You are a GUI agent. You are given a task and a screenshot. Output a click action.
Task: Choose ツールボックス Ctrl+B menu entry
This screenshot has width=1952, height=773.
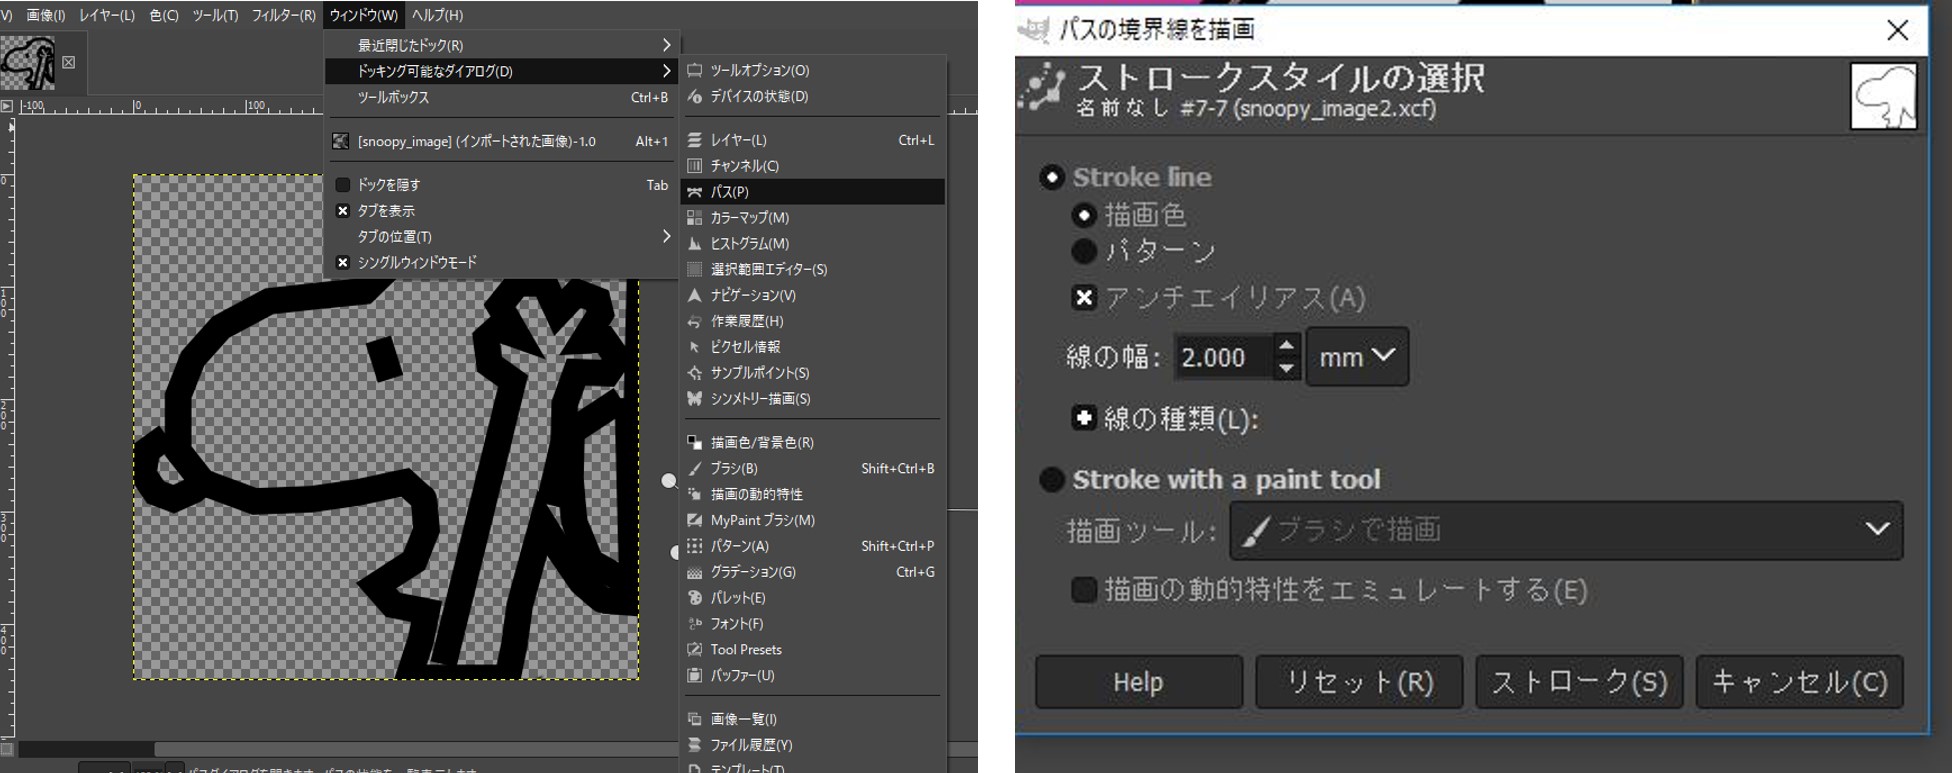pyautogui.click(x=503, y=98)
